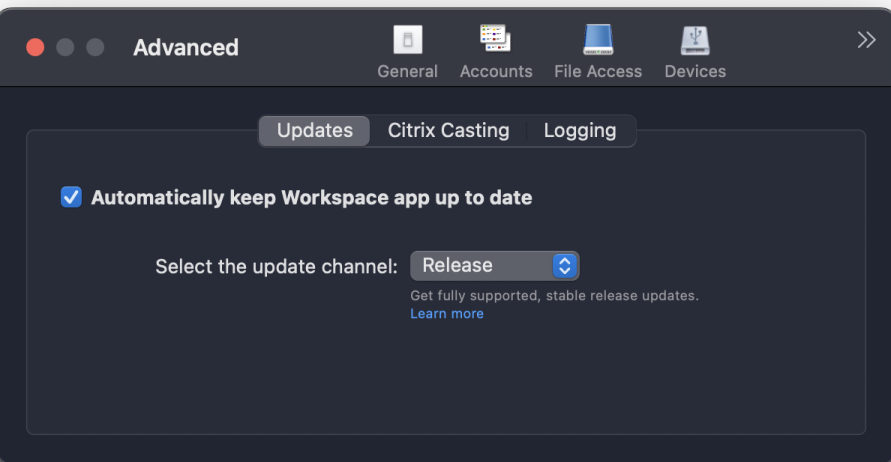Screen dimensions: 891x462
Task: Click the Accounts toolbar label
Action: point(496,71)
